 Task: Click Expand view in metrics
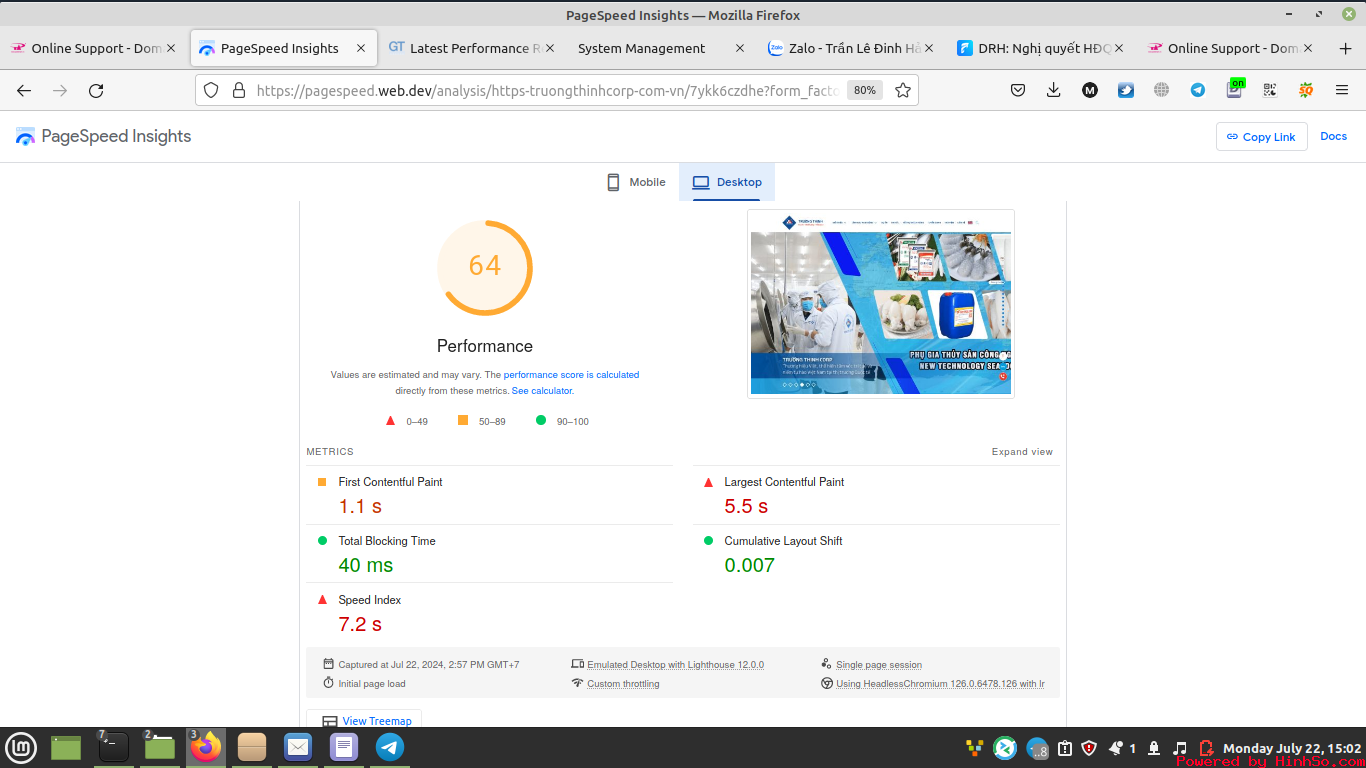click(x=1022, y=452)
